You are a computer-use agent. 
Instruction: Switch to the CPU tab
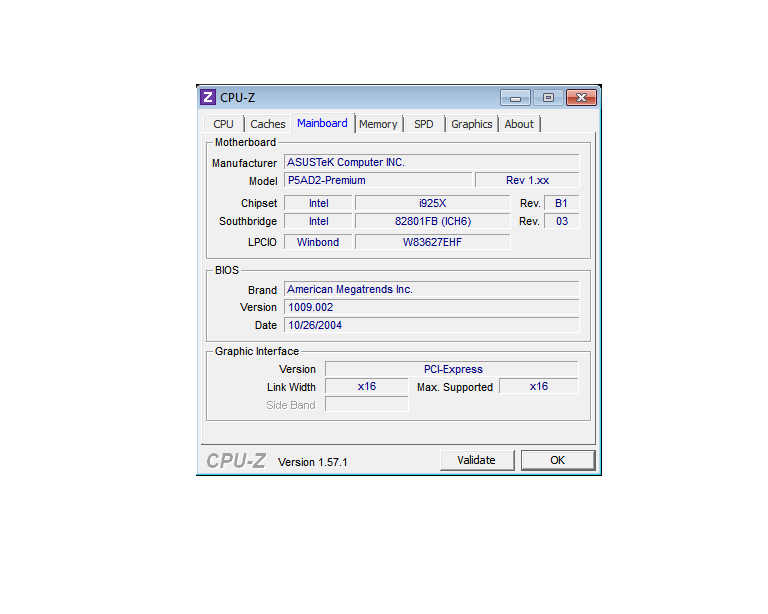coord(223,124)
